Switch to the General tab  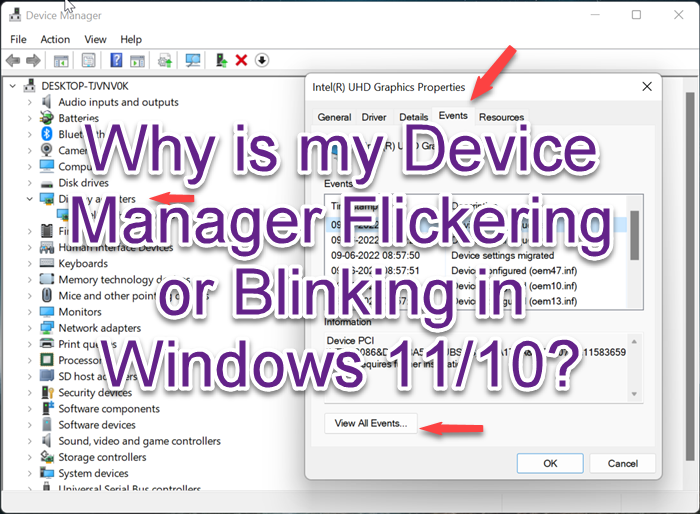pos(334,117)
